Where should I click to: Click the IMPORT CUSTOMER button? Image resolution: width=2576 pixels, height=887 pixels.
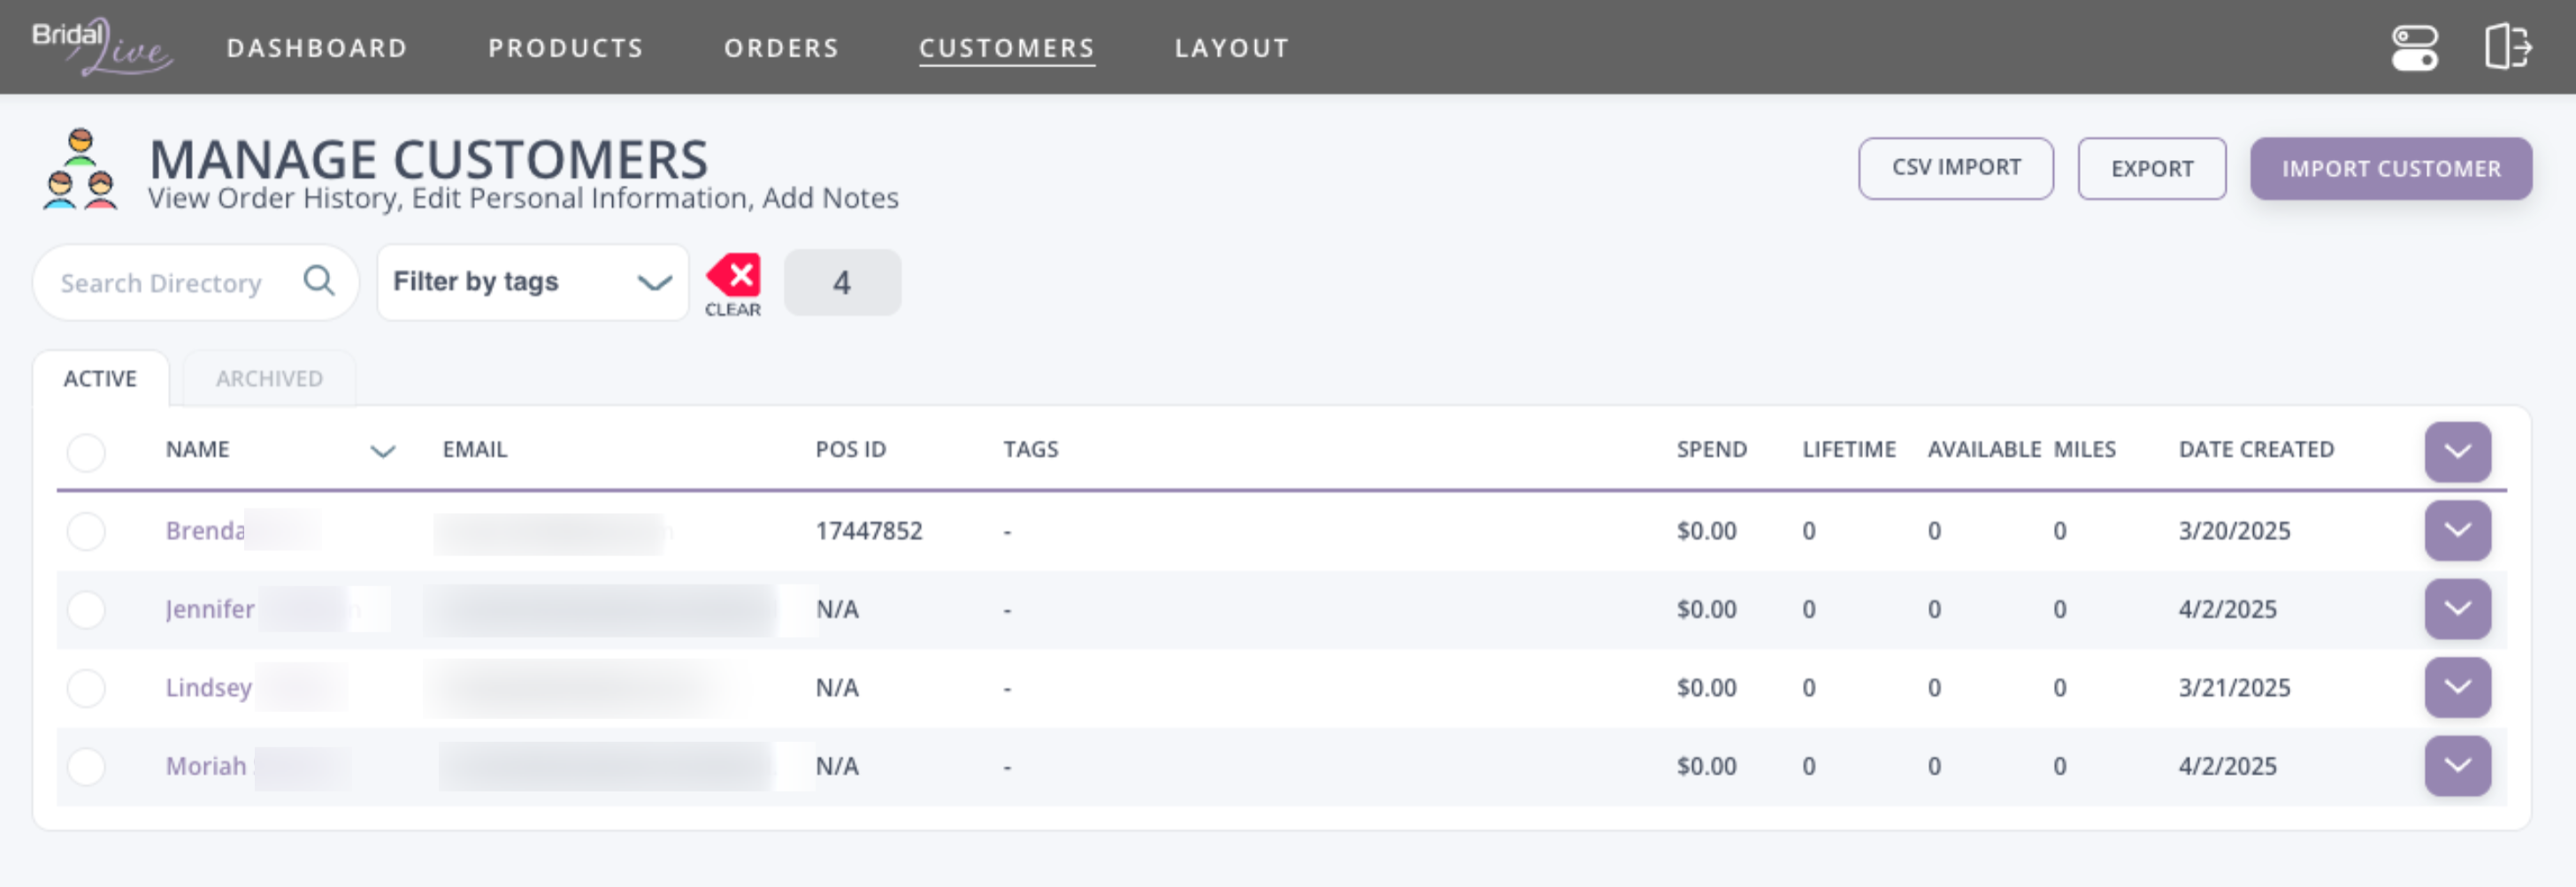pyautogui.click(x=2390, y=169)
